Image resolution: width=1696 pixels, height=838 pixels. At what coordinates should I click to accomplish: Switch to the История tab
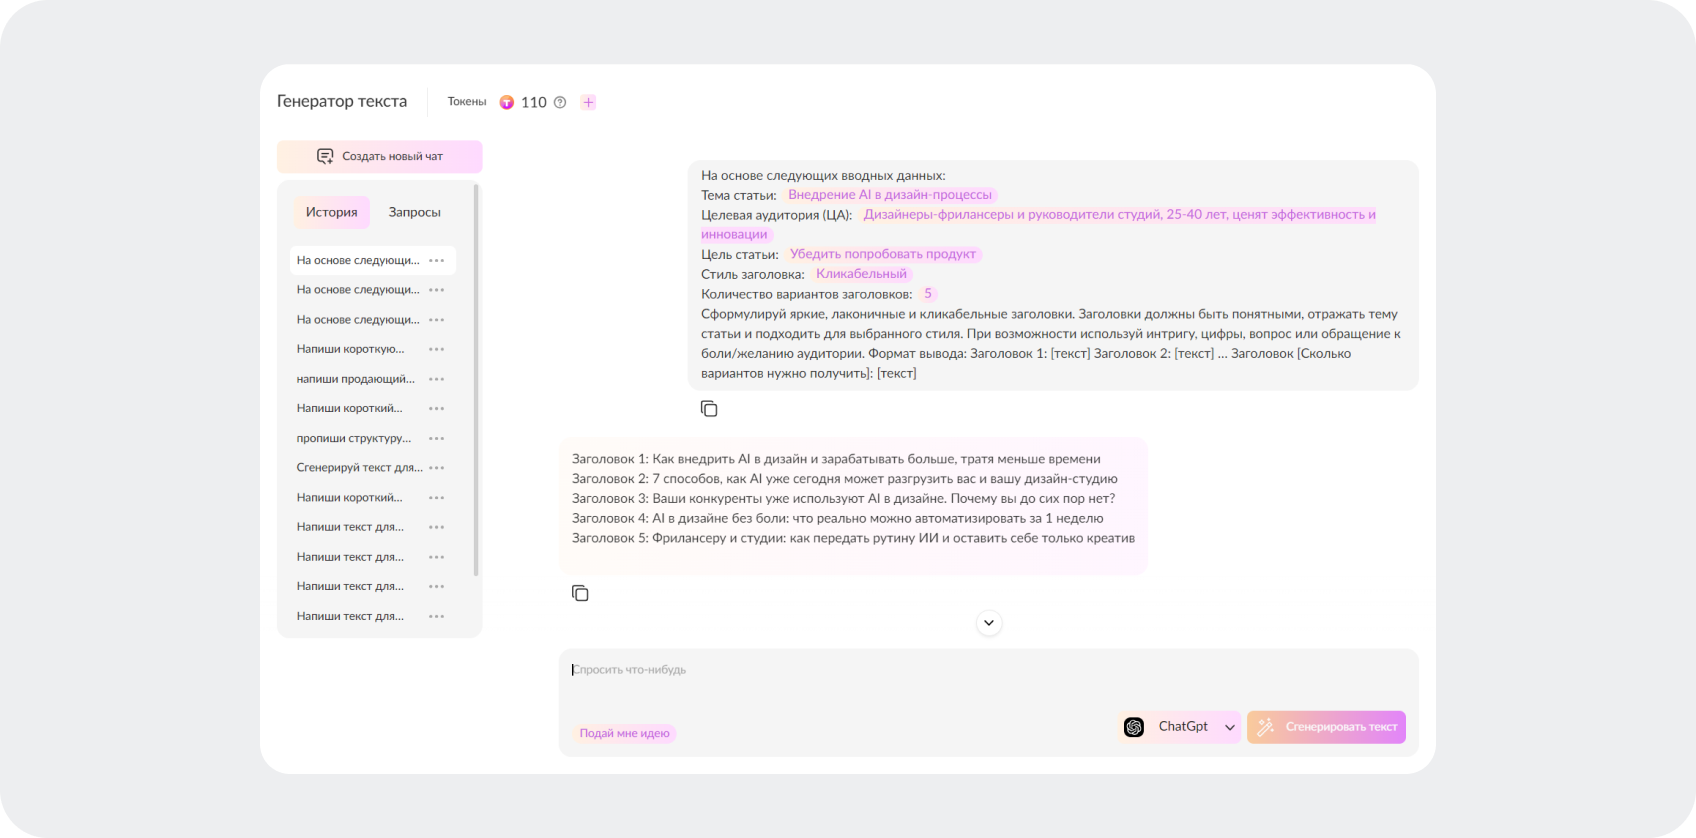point(331,212)
